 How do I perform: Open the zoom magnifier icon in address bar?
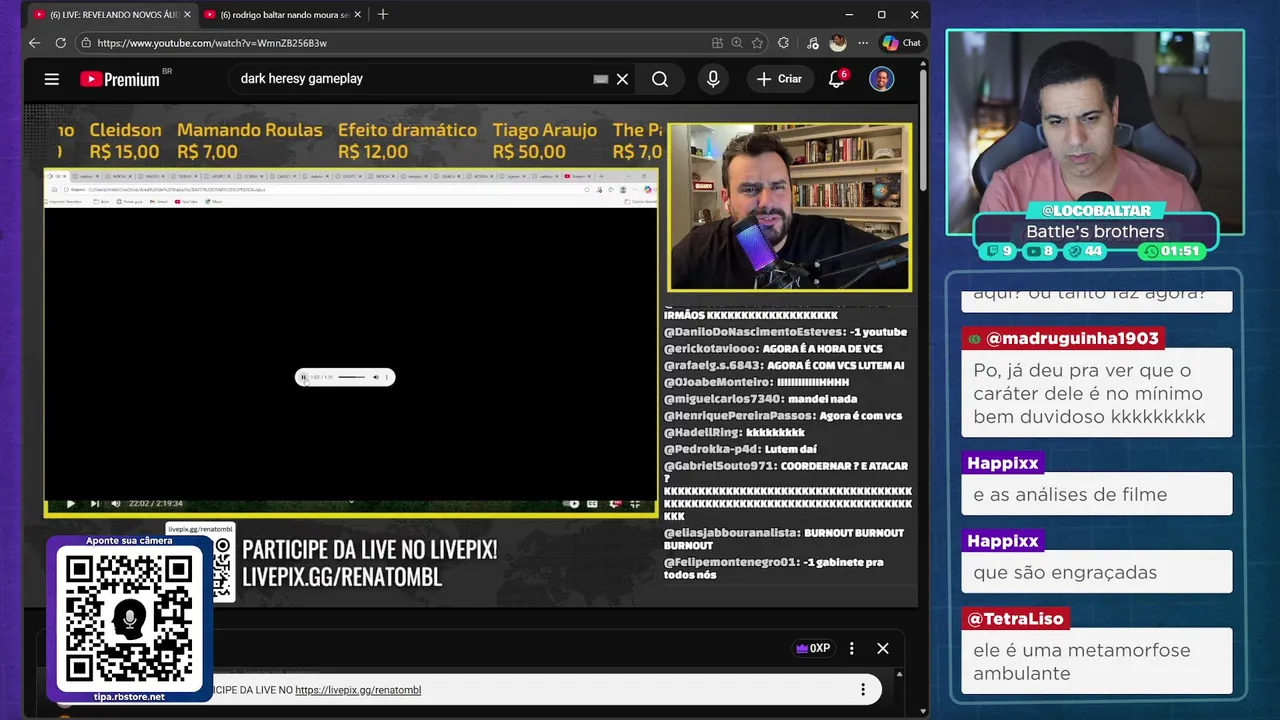[737, 43]
